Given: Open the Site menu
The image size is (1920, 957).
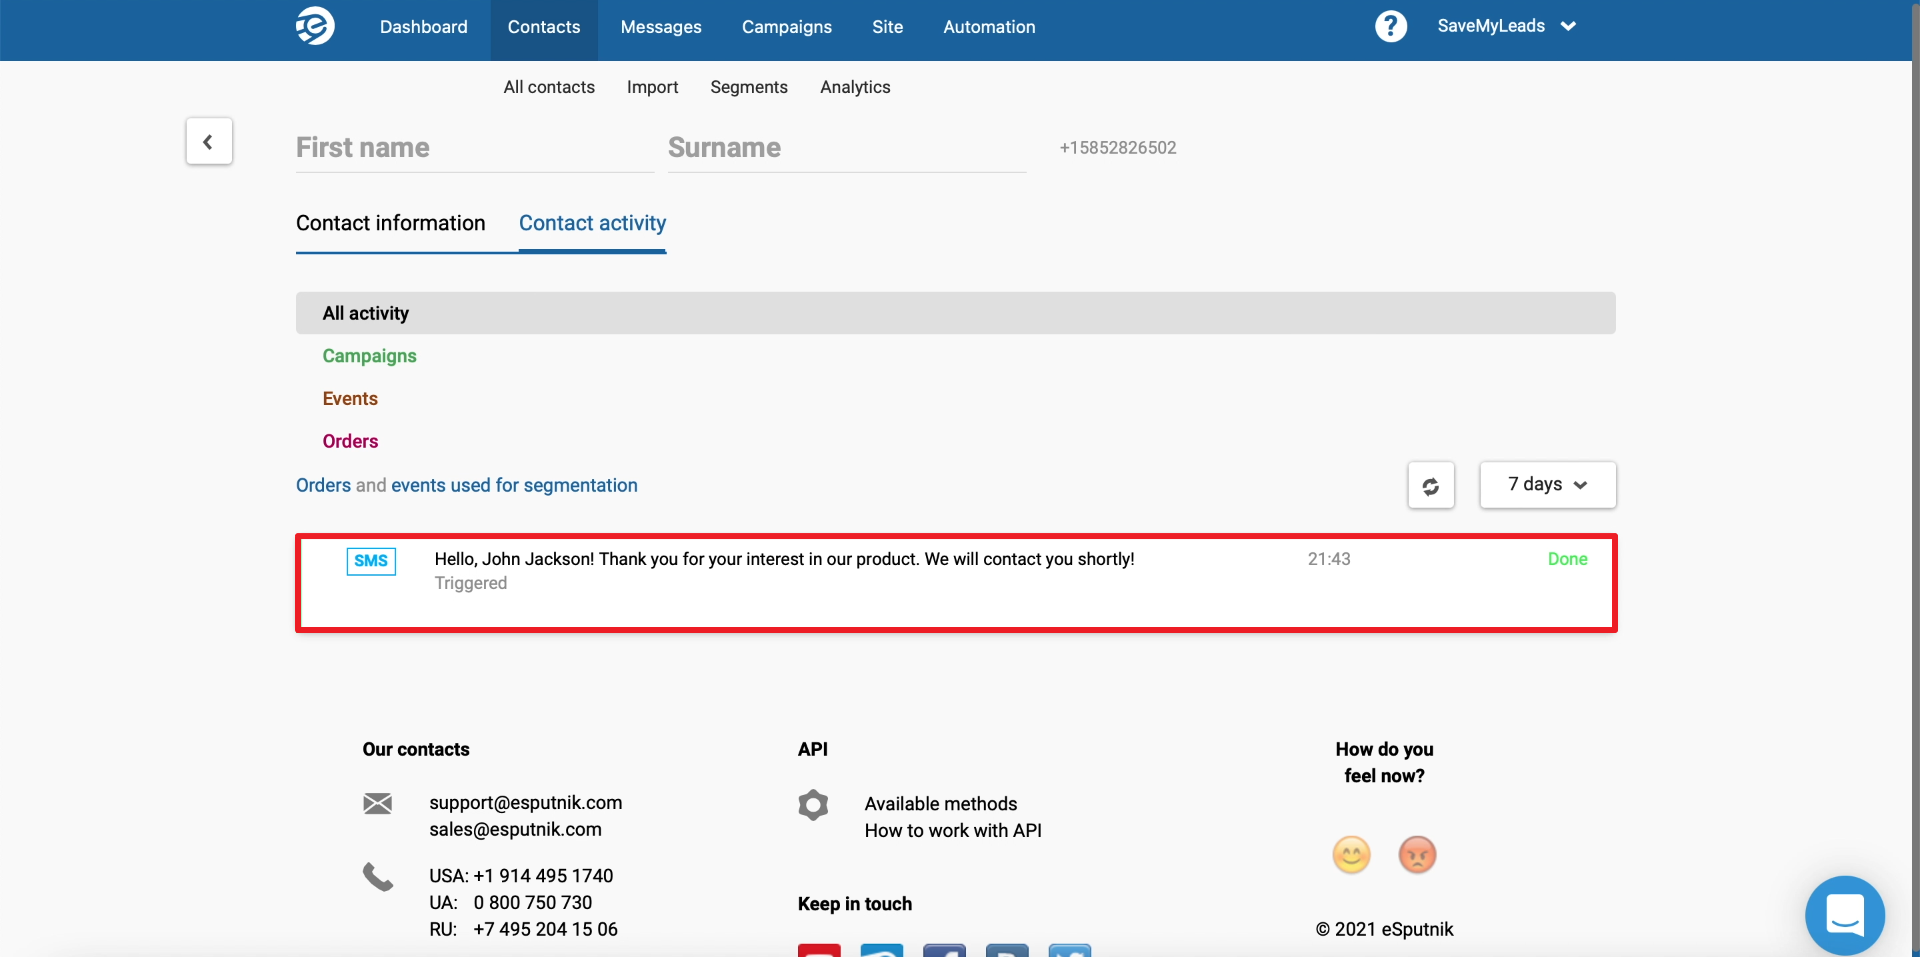Looking at the screenshot, I should [x=888, y=27].
